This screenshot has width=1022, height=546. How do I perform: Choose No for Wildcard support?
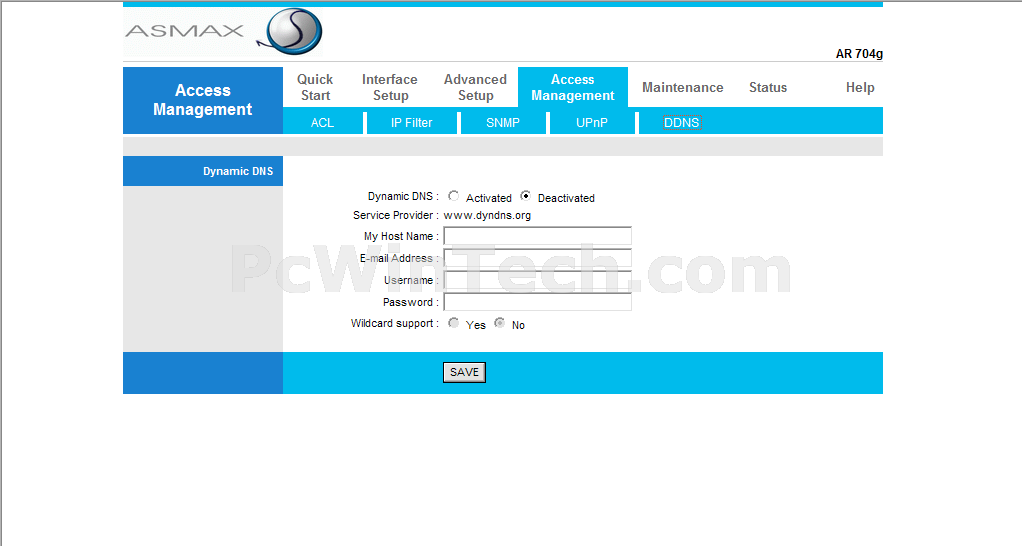[x=499, y=323]
